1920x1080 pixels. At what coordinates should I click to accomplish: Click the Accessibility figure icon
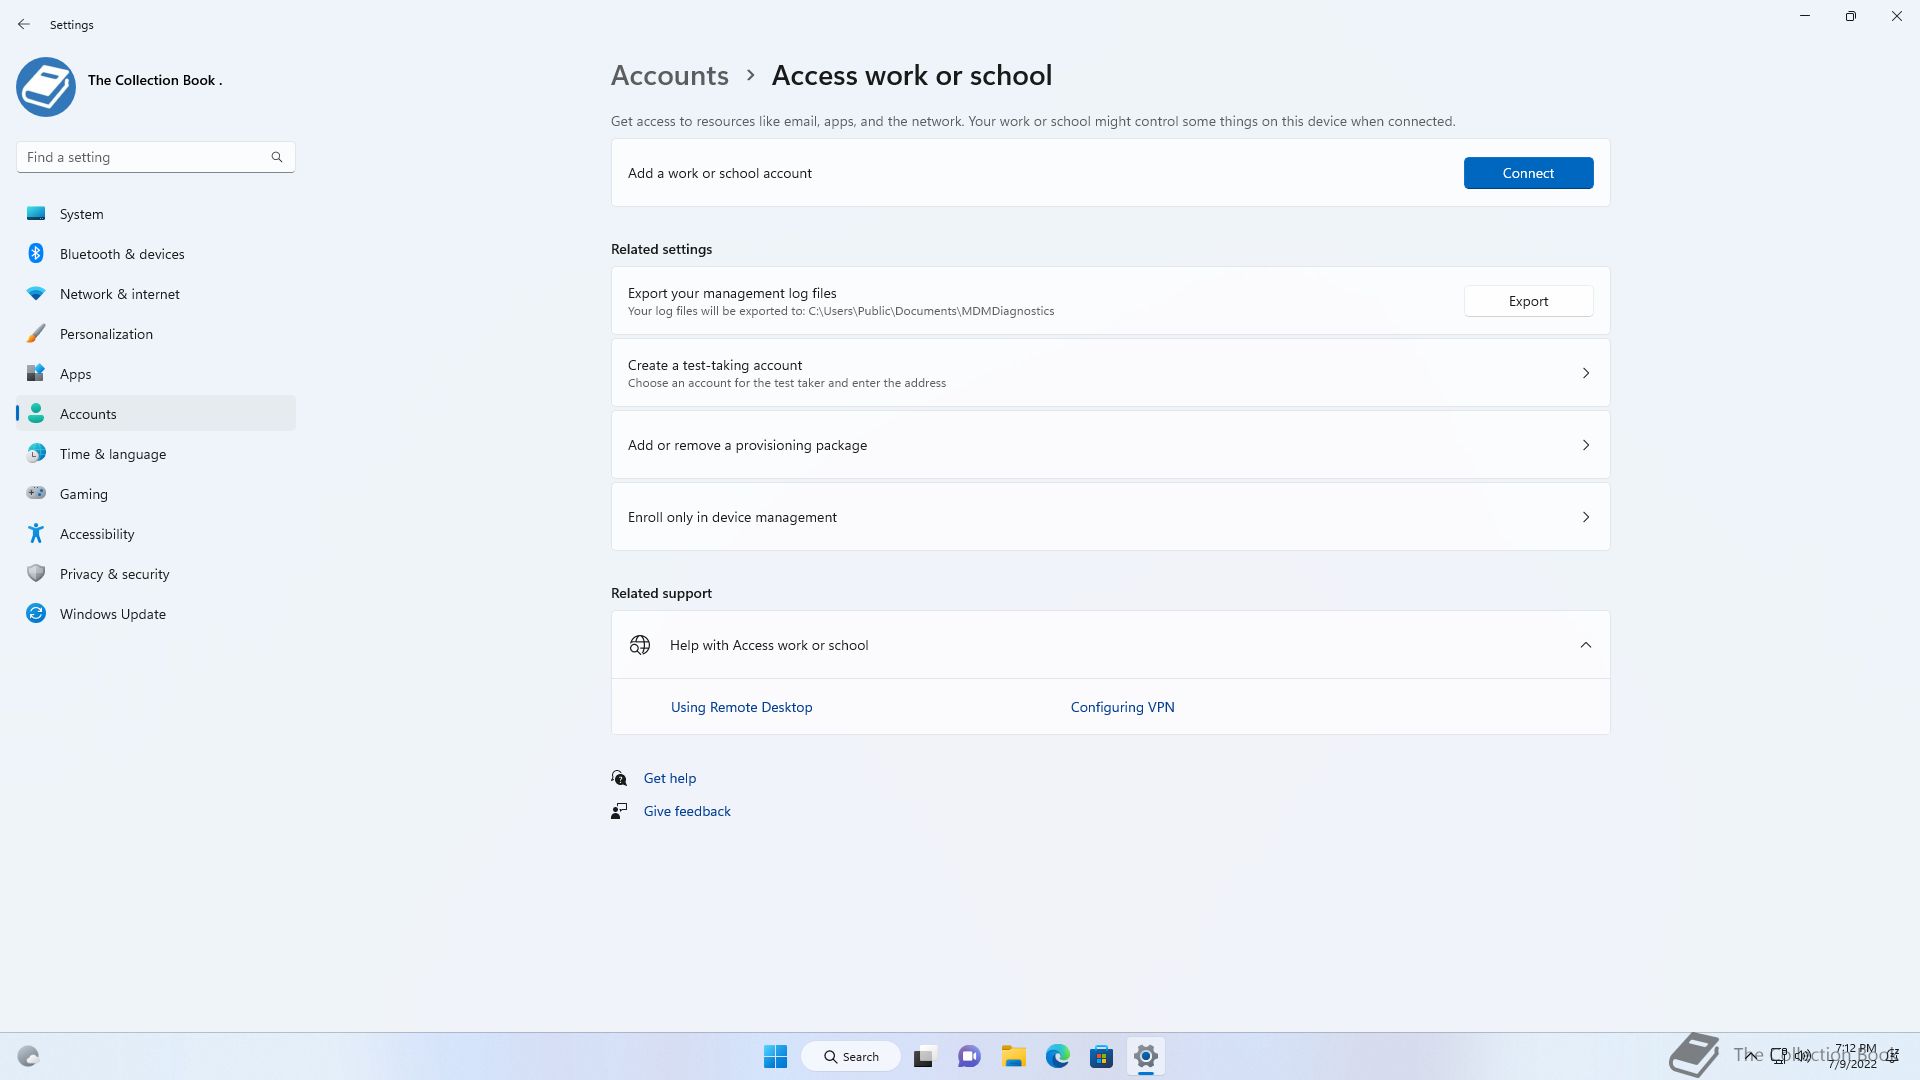click(36, 534)
